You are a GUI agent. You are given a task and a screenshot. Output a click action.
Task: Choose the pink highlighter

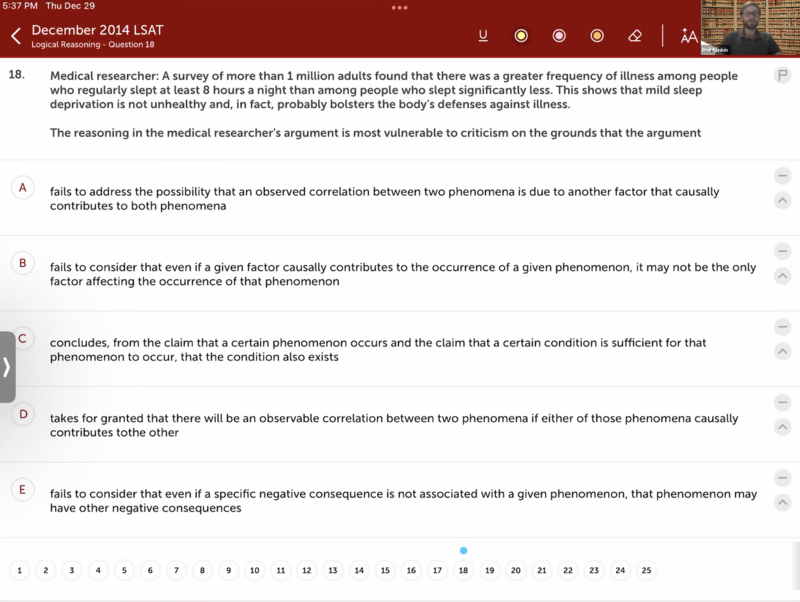[559, 36]
